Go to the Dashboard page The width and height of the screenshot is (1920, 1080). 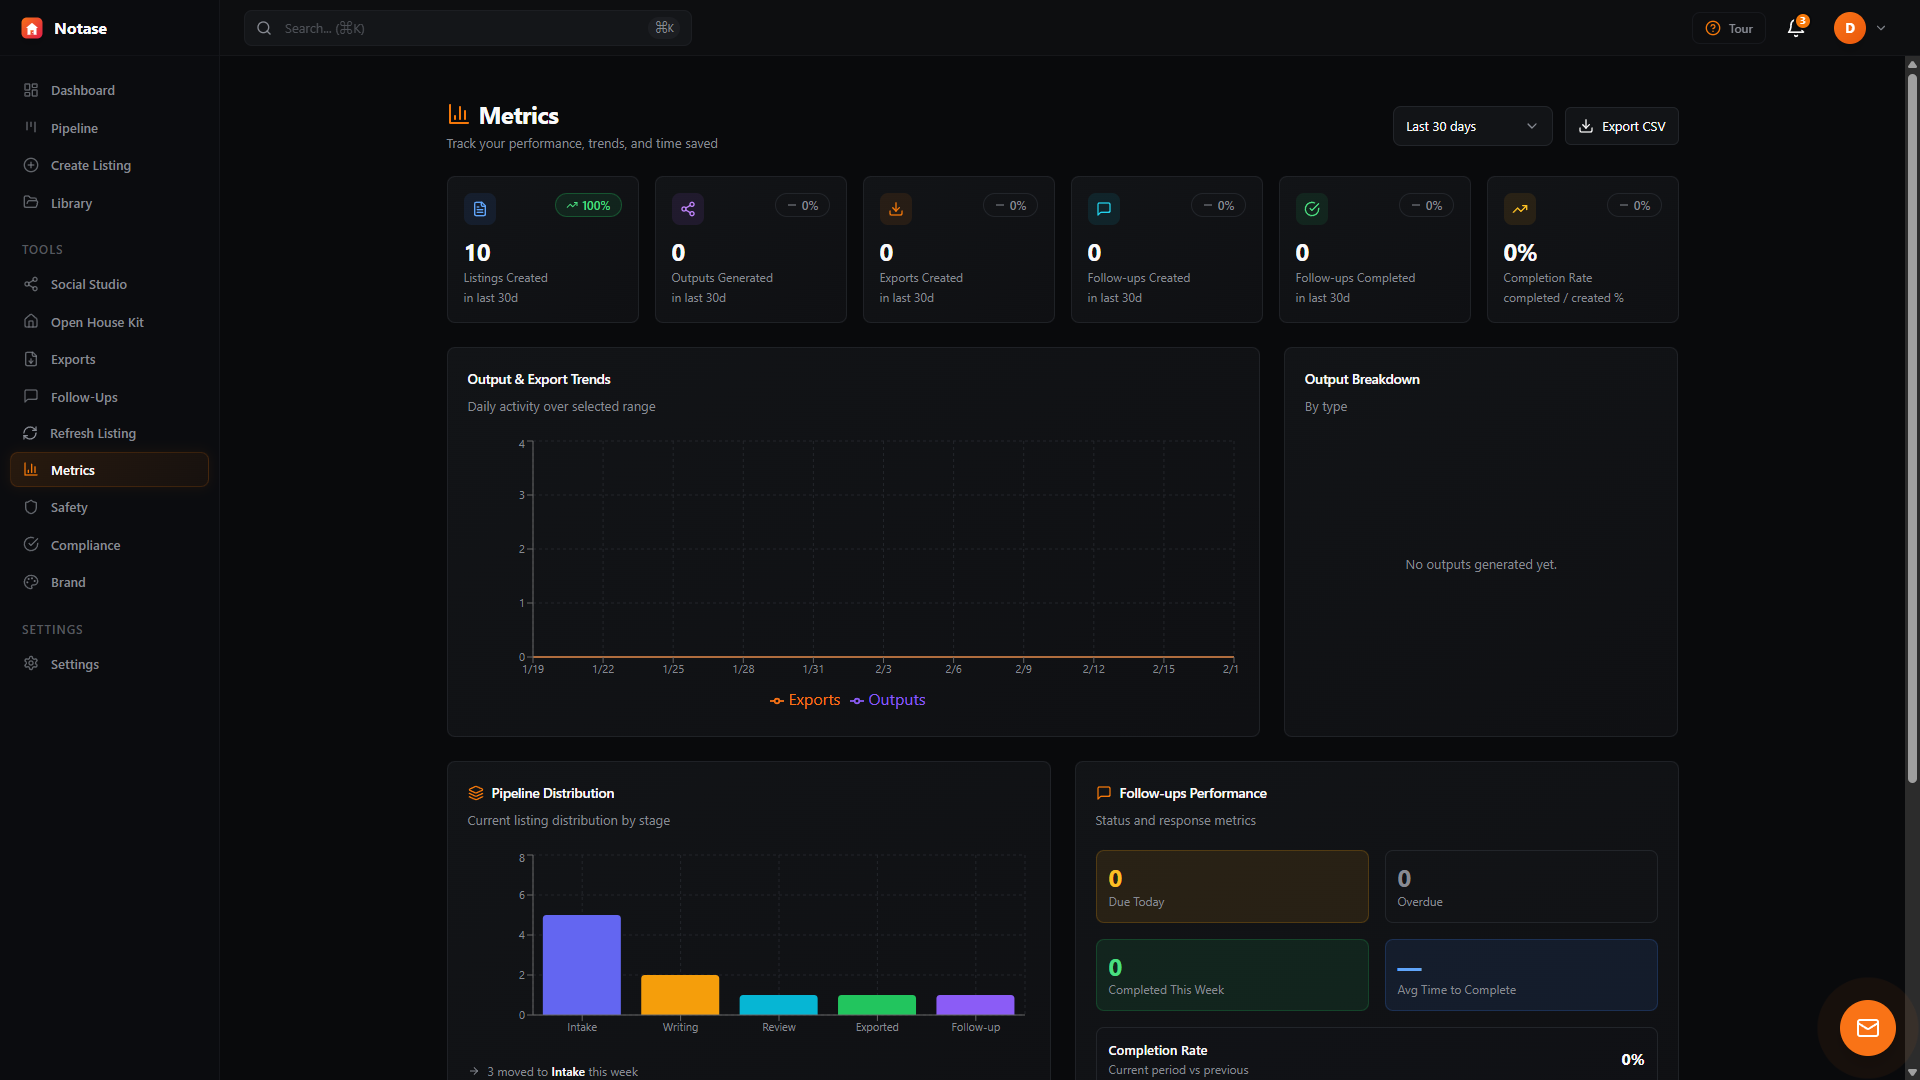(x=81, y=90)
